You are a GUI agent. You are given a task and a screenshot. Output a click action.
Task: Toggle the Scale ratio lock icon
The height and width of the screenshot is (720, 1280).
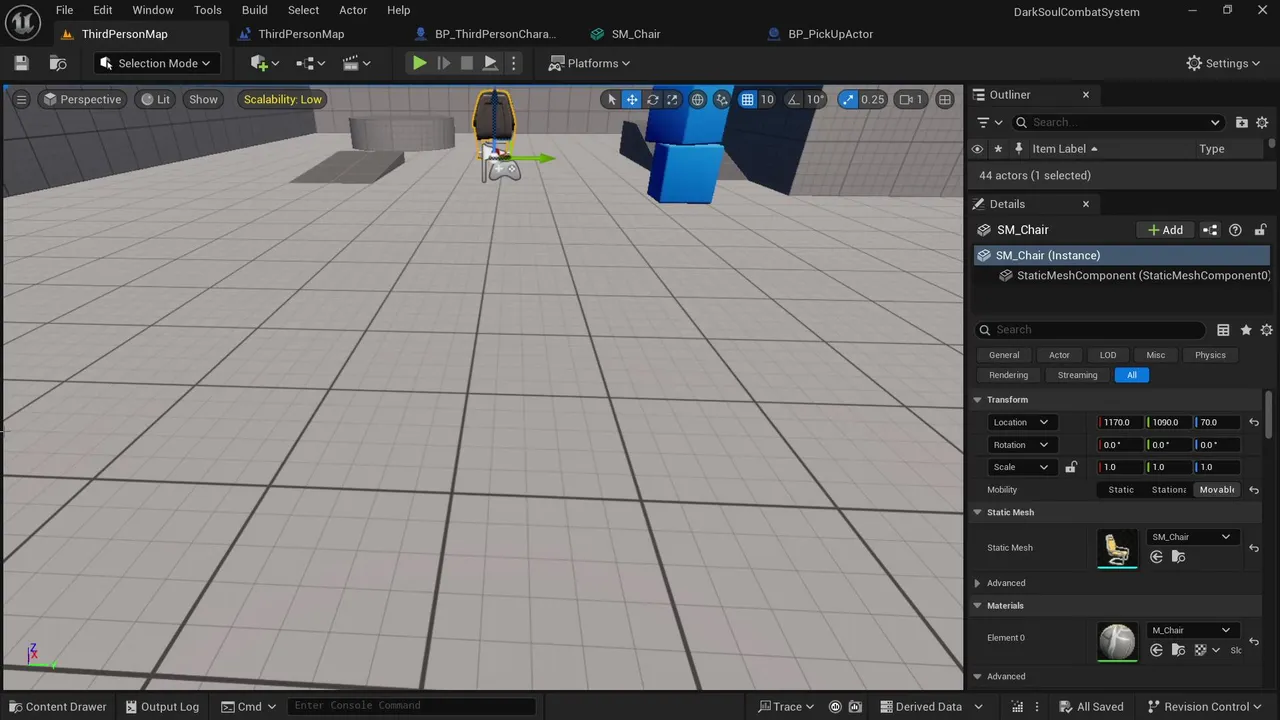[1071, 467]
